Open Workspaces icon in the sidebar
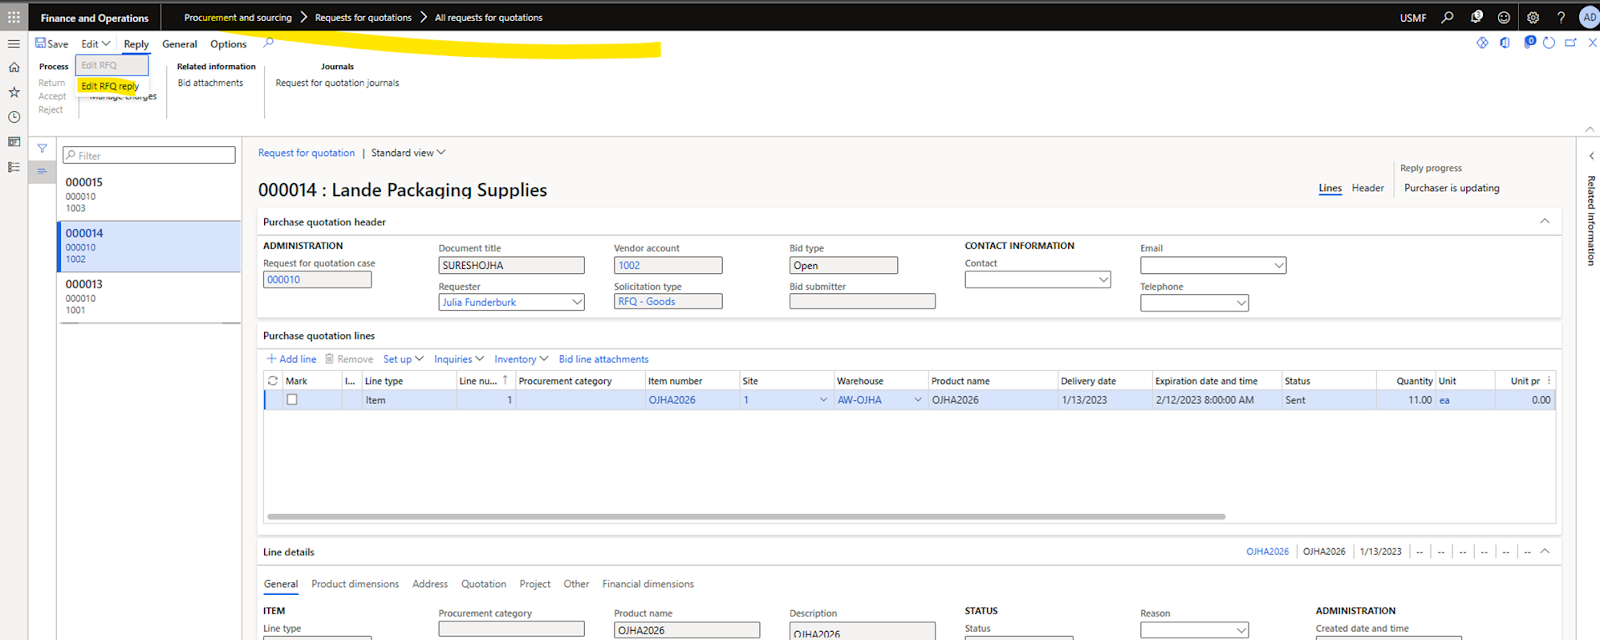Image resolution: width=1600 pixels, height=640 pixels. (14, 142)
